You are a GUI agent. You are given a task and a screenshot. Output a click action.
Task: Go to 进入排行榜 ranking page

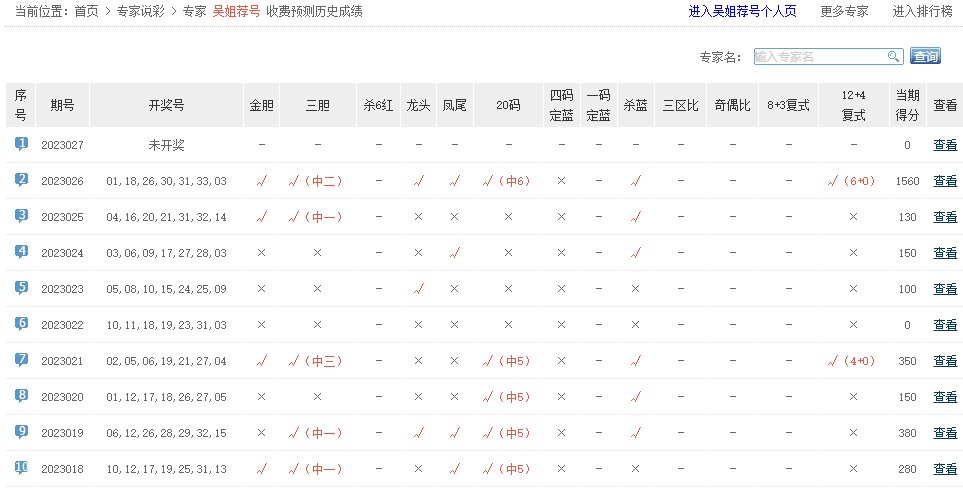(922, 12)
